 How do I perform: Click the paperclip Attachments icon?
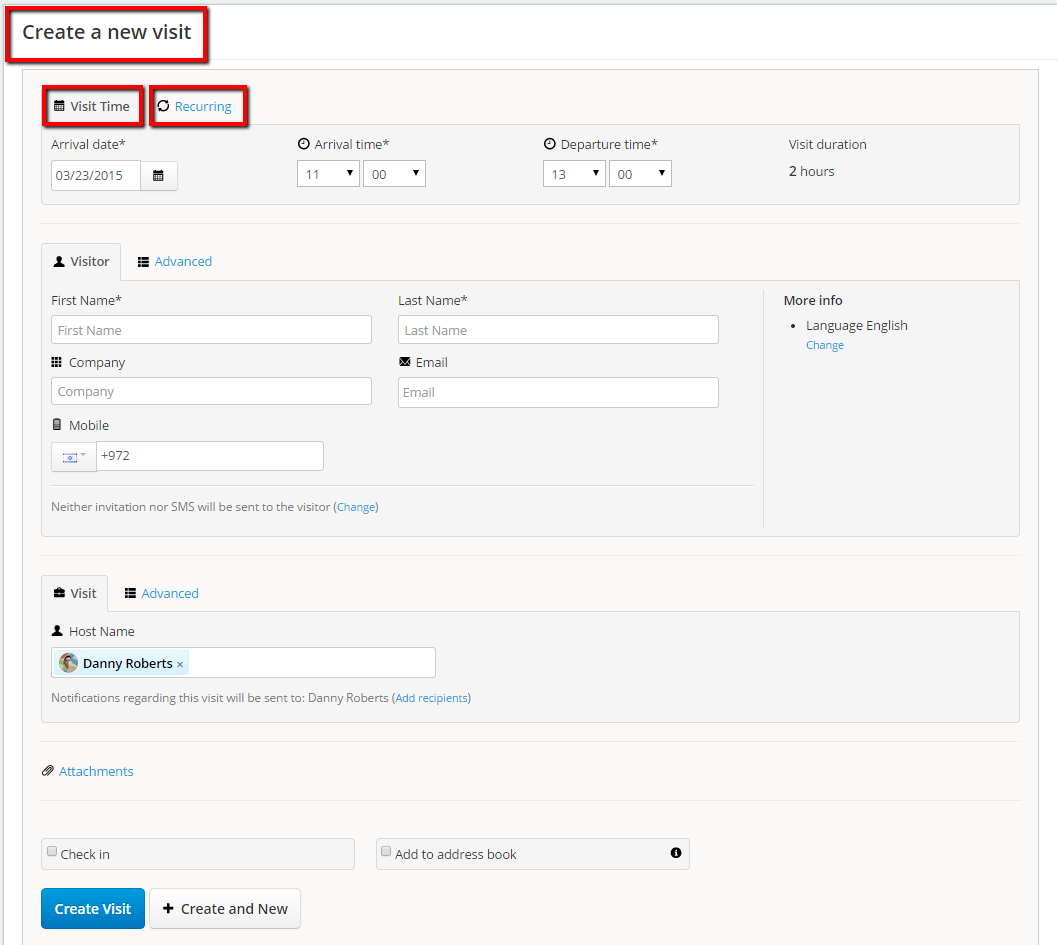(47, 771)
